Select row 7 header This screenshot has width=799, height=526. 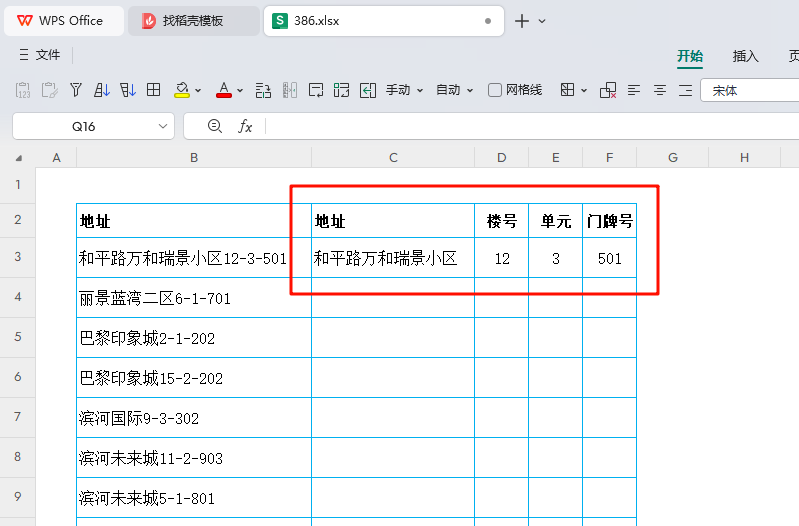point(18,416)
